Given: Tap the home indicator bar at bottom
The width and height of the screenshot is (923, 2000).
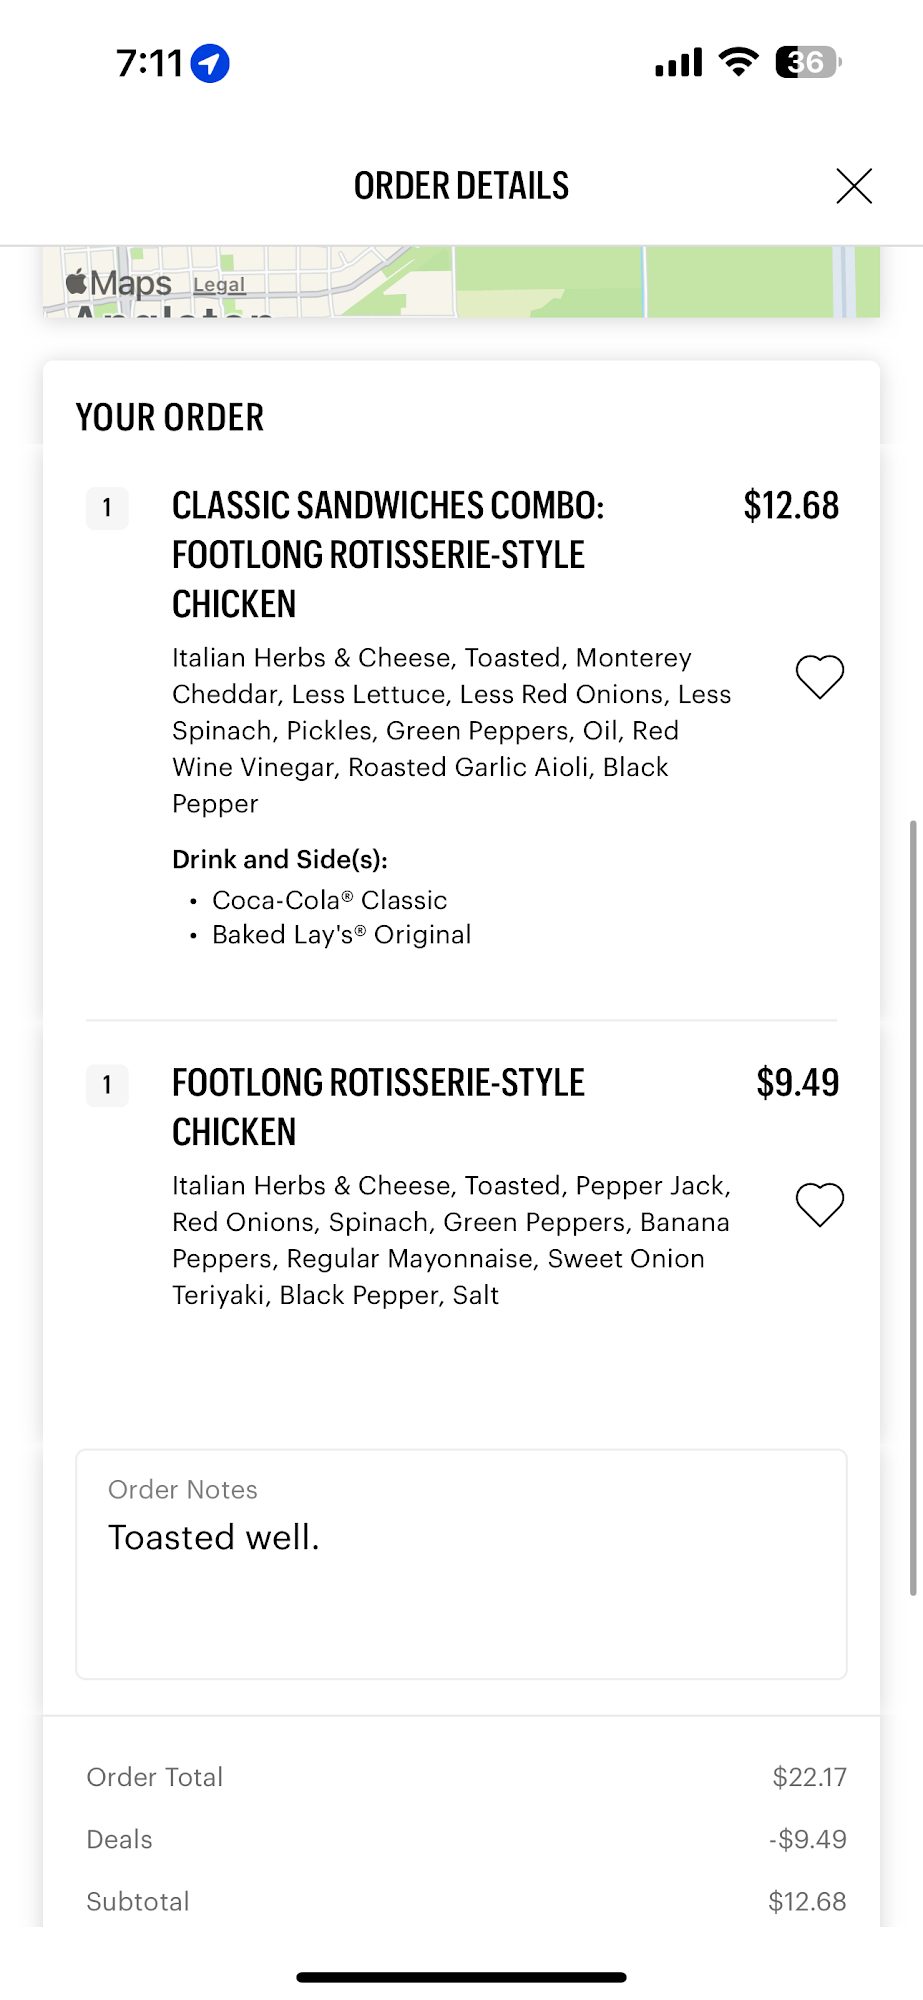Looking at the screenshot, I should coord(461,1977).
